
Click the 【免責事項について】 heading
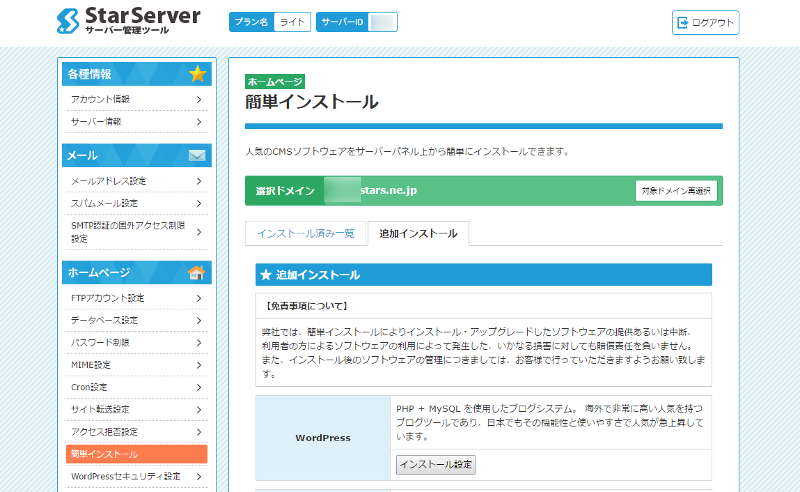[x=307, y=306]
